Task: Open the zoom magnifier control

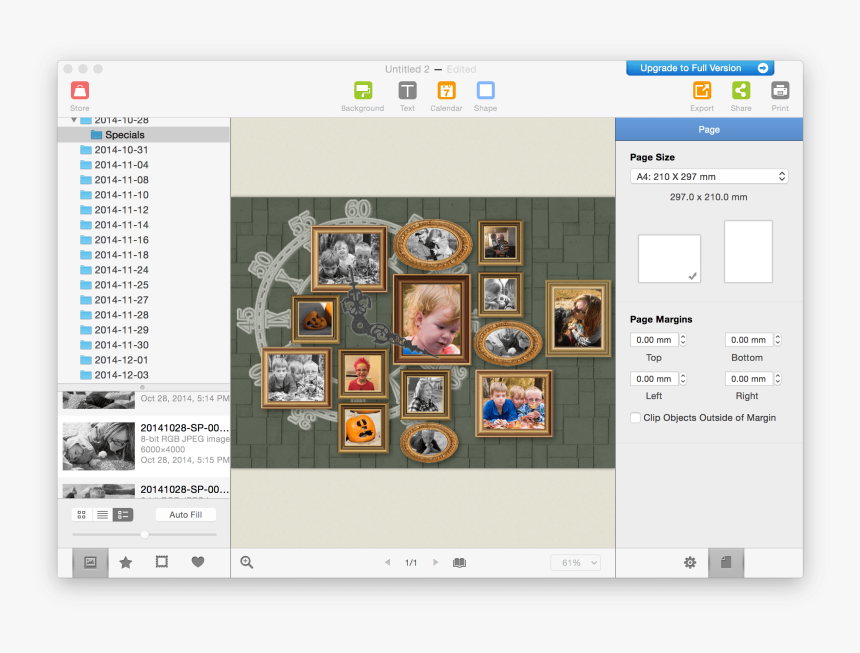Action: click(246, 562)
